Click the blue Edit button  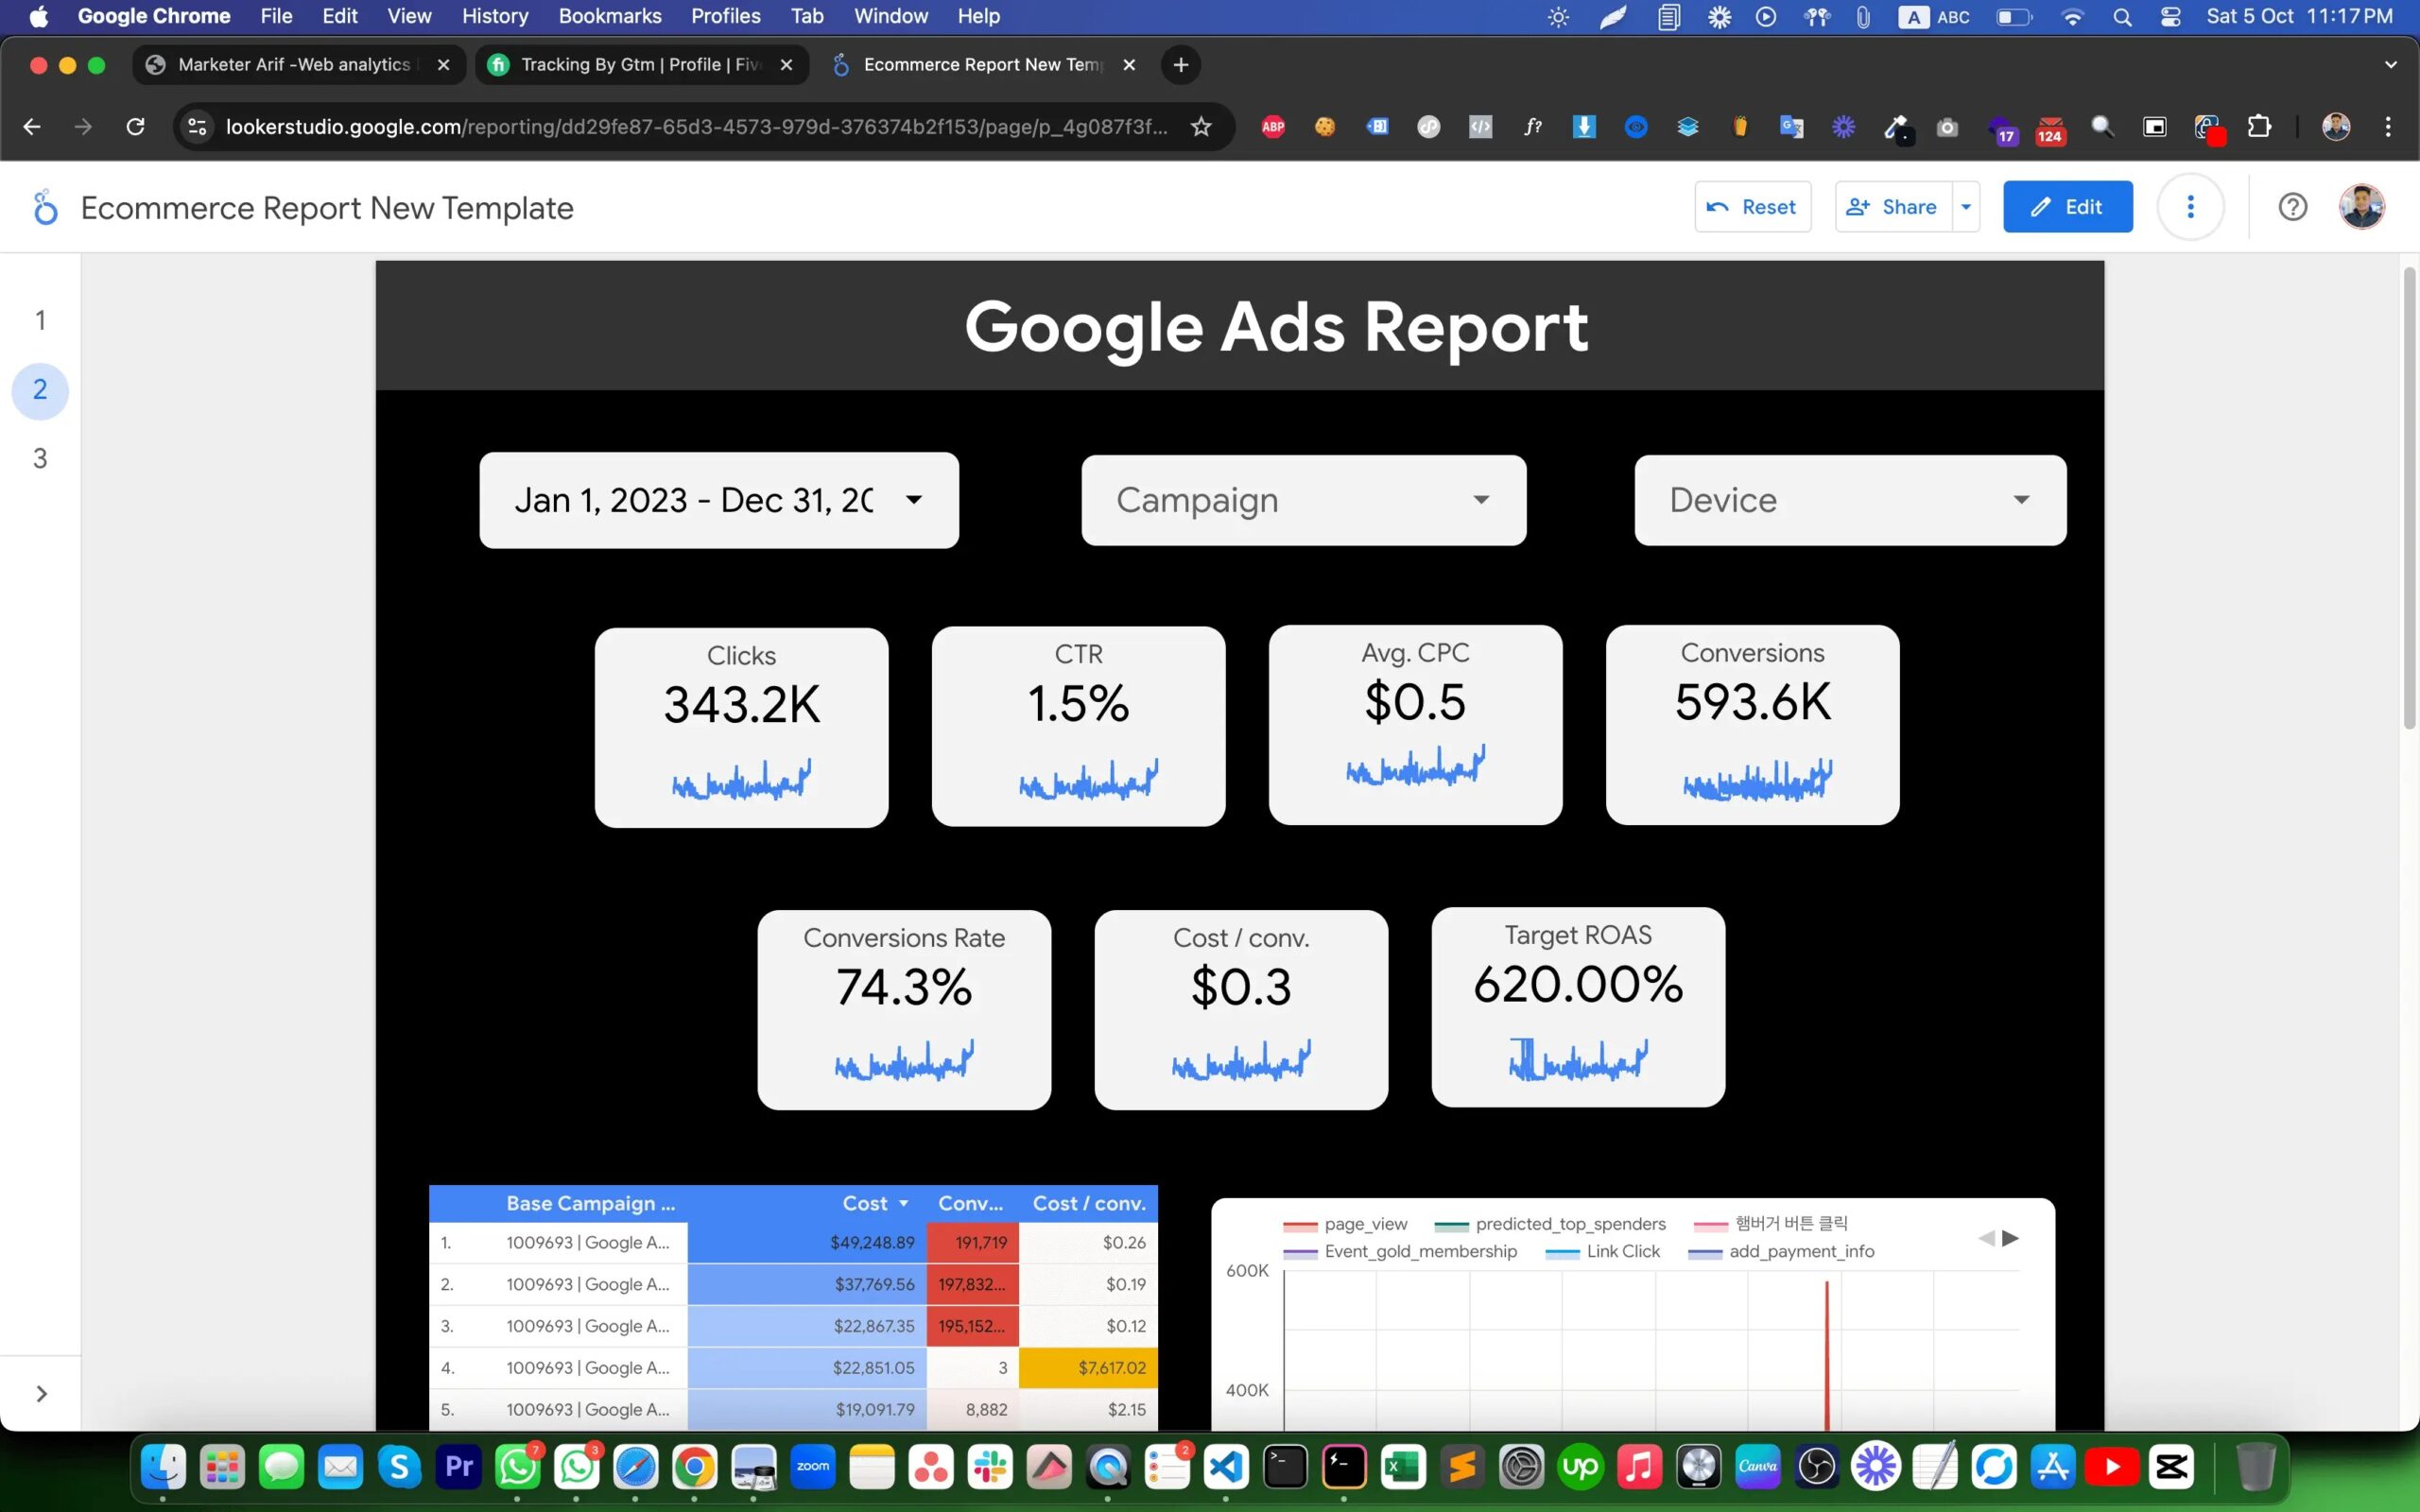click(x=2067, y=207)
